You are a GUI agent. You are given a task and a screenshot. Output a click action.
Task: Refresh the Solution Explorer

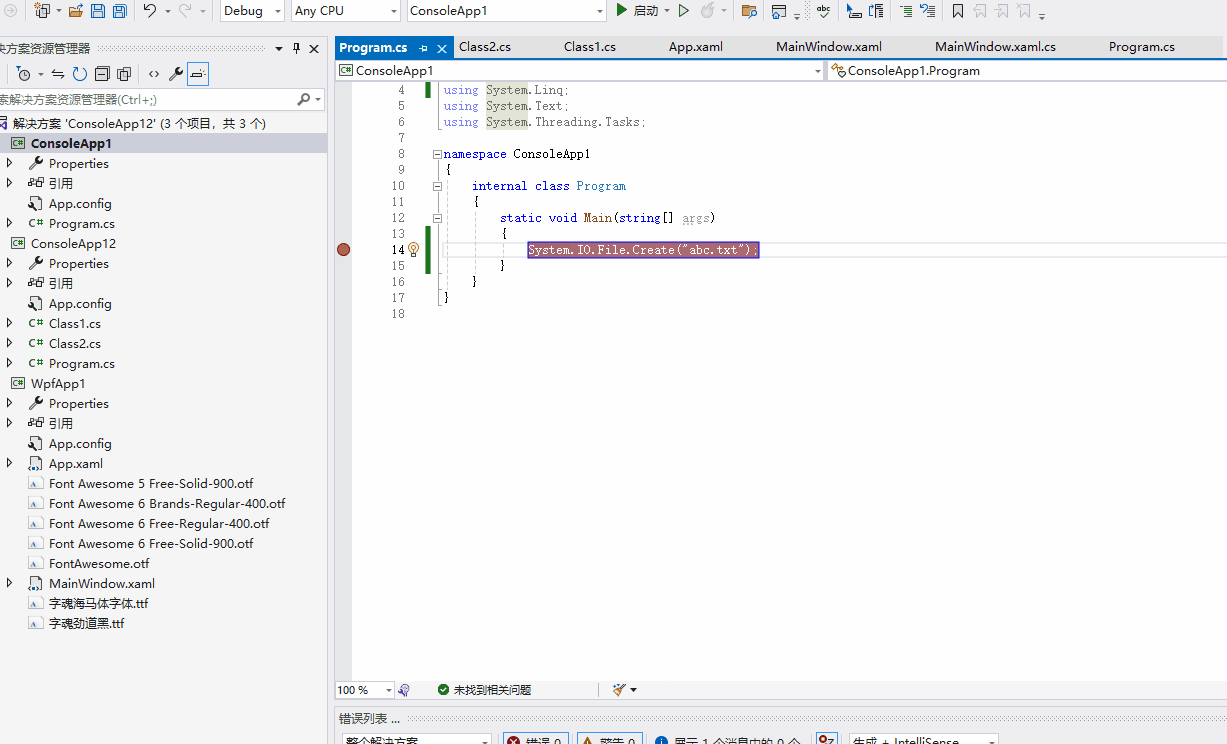[x=80, y=74]
